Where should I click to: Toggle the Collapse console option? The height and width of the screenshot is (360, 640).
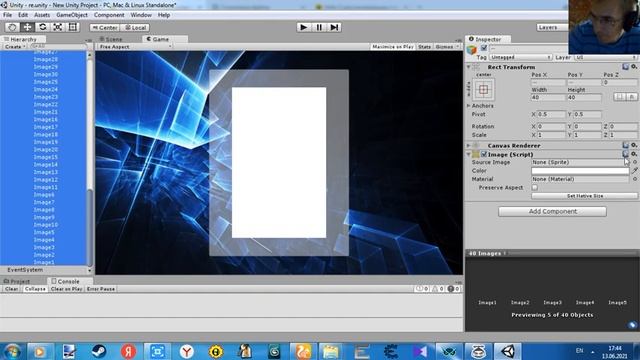pyautogui.click(x=35, y=289)
